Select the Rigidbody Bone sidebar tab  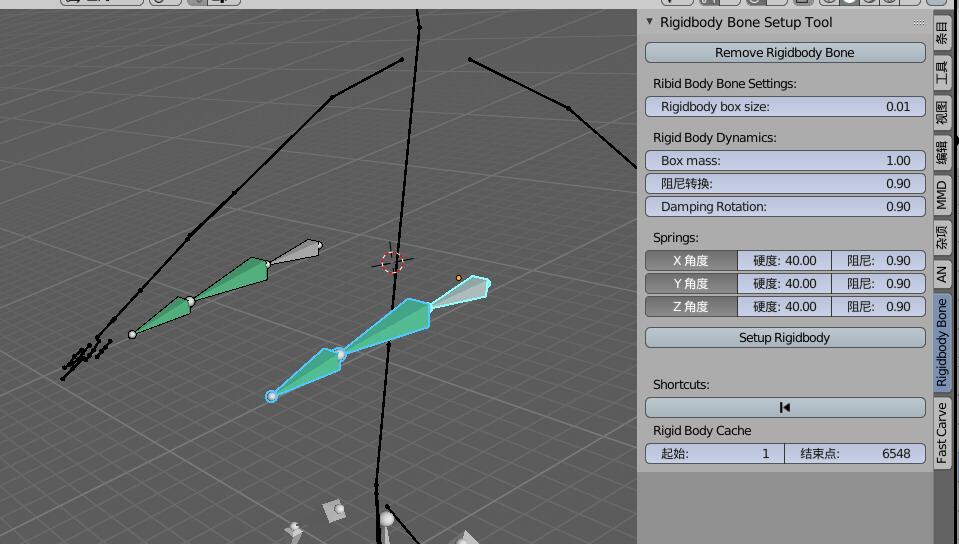(942, 343)
